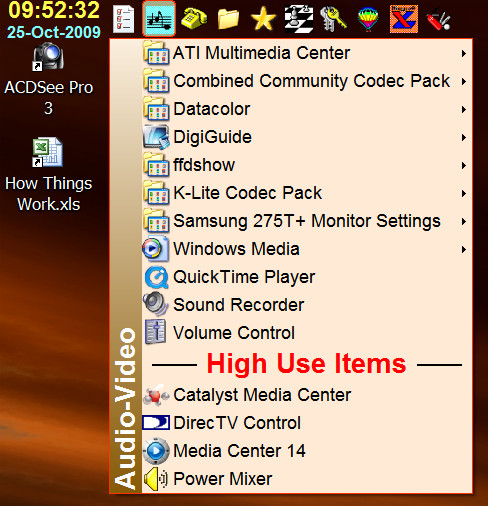Expand the DigiGuide submenu arrow
488x506 pixels.
coord(464,137)
